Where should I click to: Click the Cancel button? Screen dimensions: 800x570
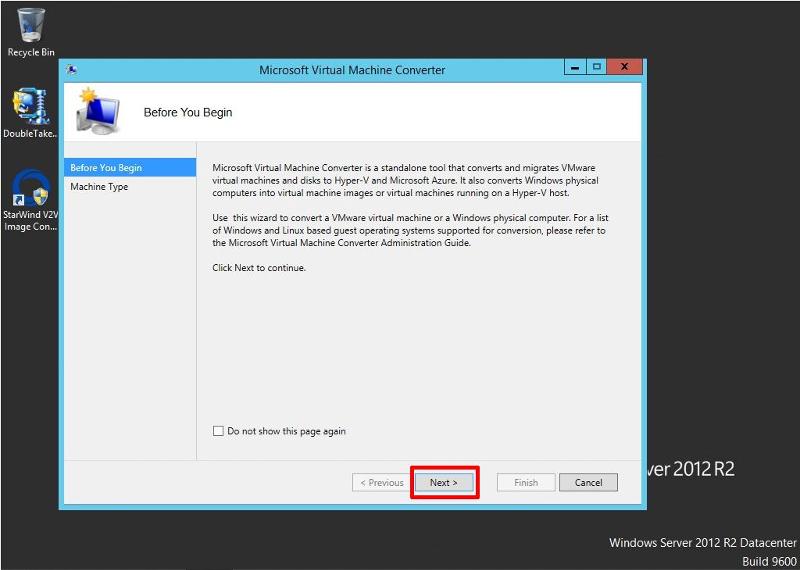(x=588, y=482)
